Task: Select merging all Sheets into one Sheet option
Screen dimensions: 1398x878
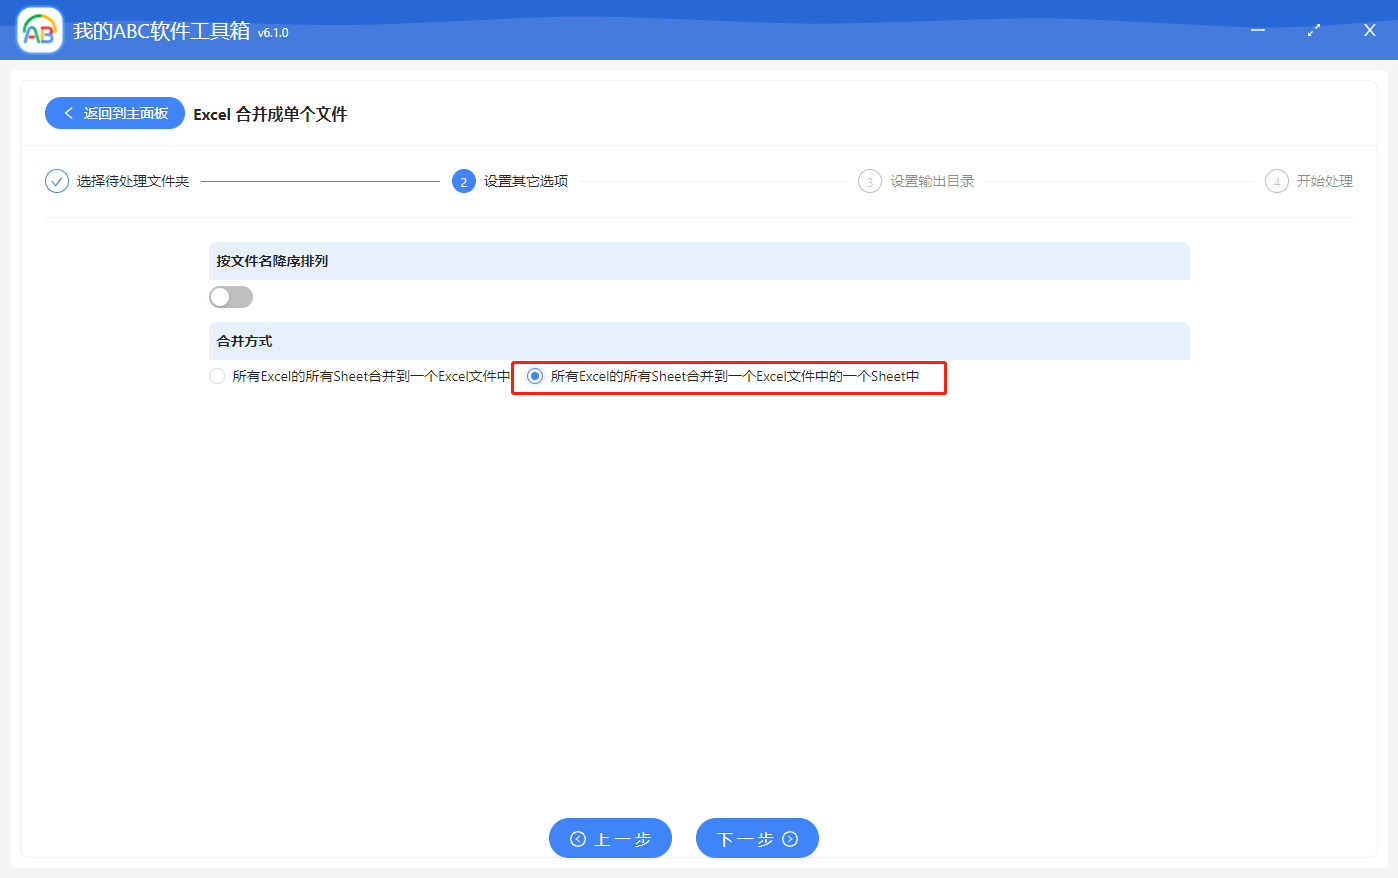Action: coord(537,377)
